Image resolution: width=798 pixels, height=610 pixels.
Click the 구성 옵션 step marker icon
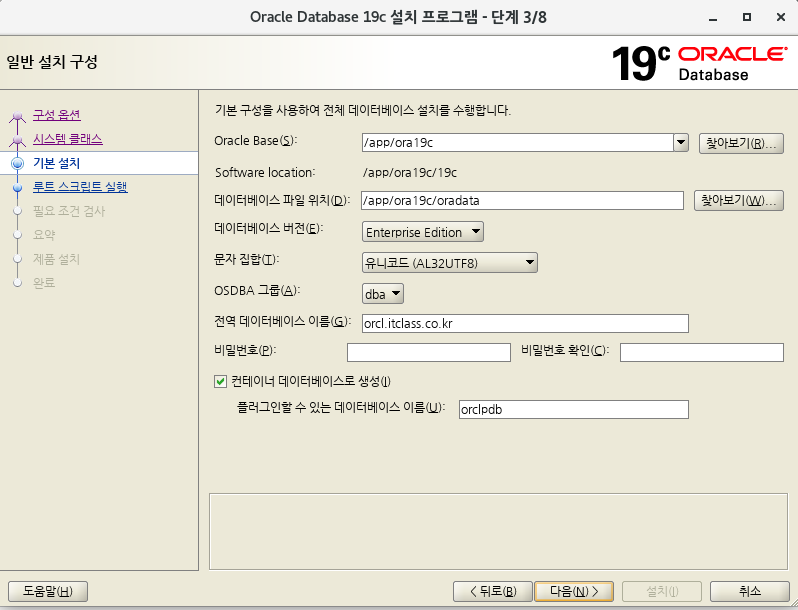click(x=18, y=116)
